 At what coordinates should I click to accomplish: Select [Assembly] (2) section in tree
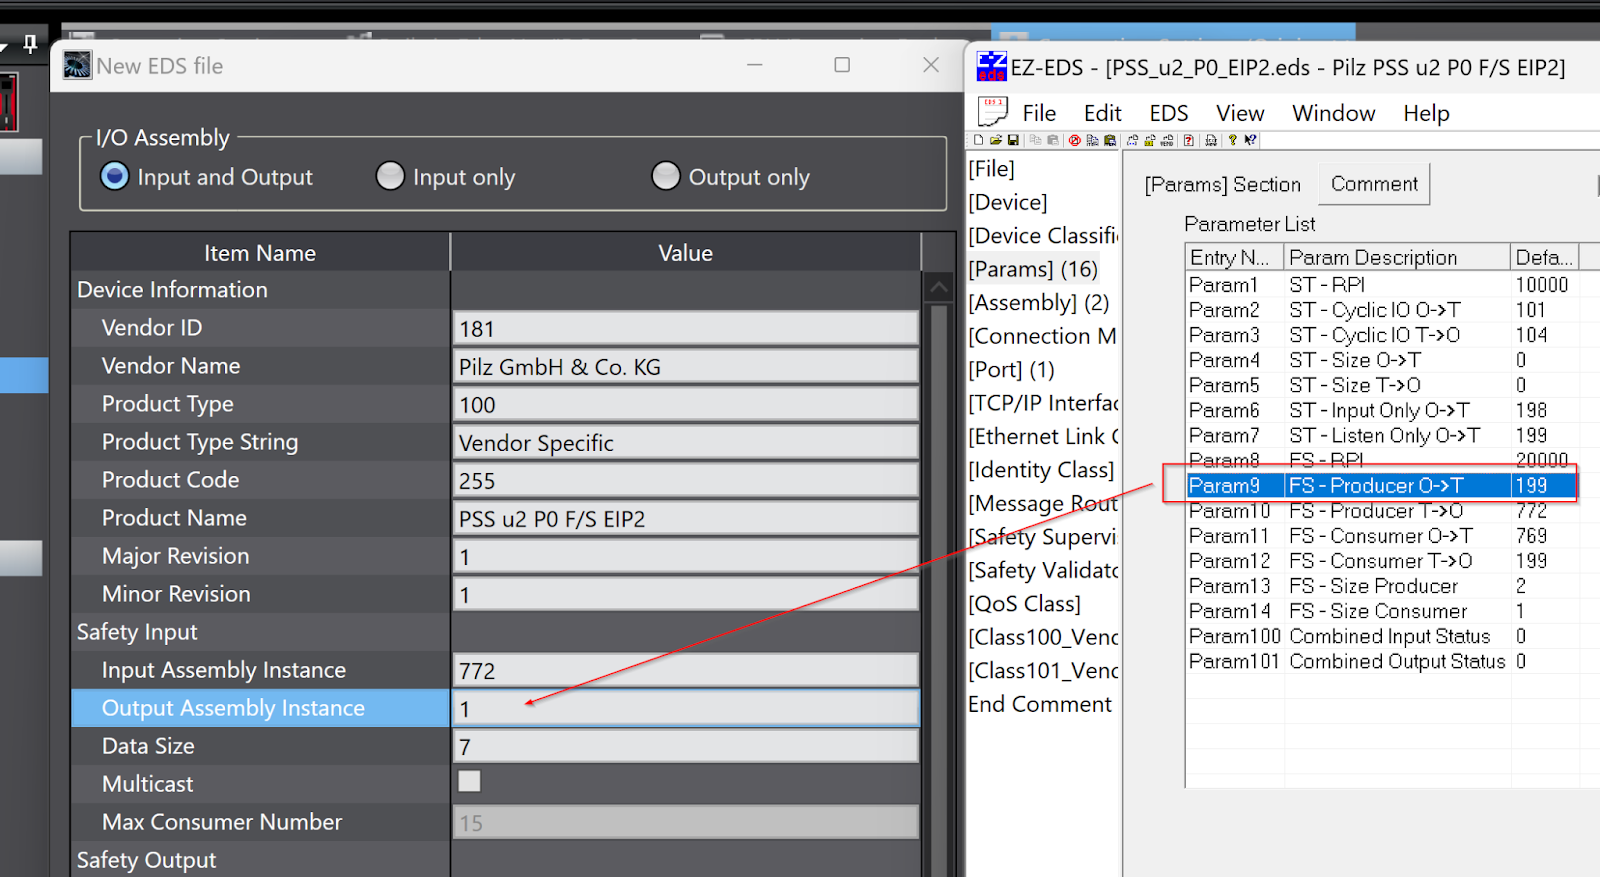1039,302
